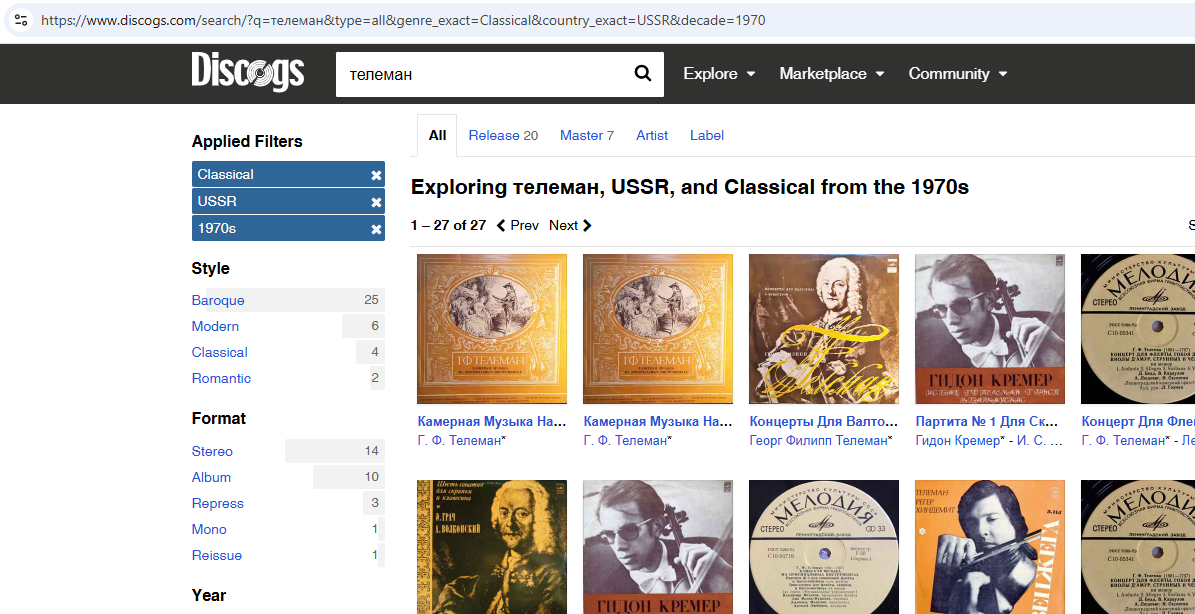Switch to the Release tab
The width and height of the screenshot is (1195, 614).
[502, 135]
